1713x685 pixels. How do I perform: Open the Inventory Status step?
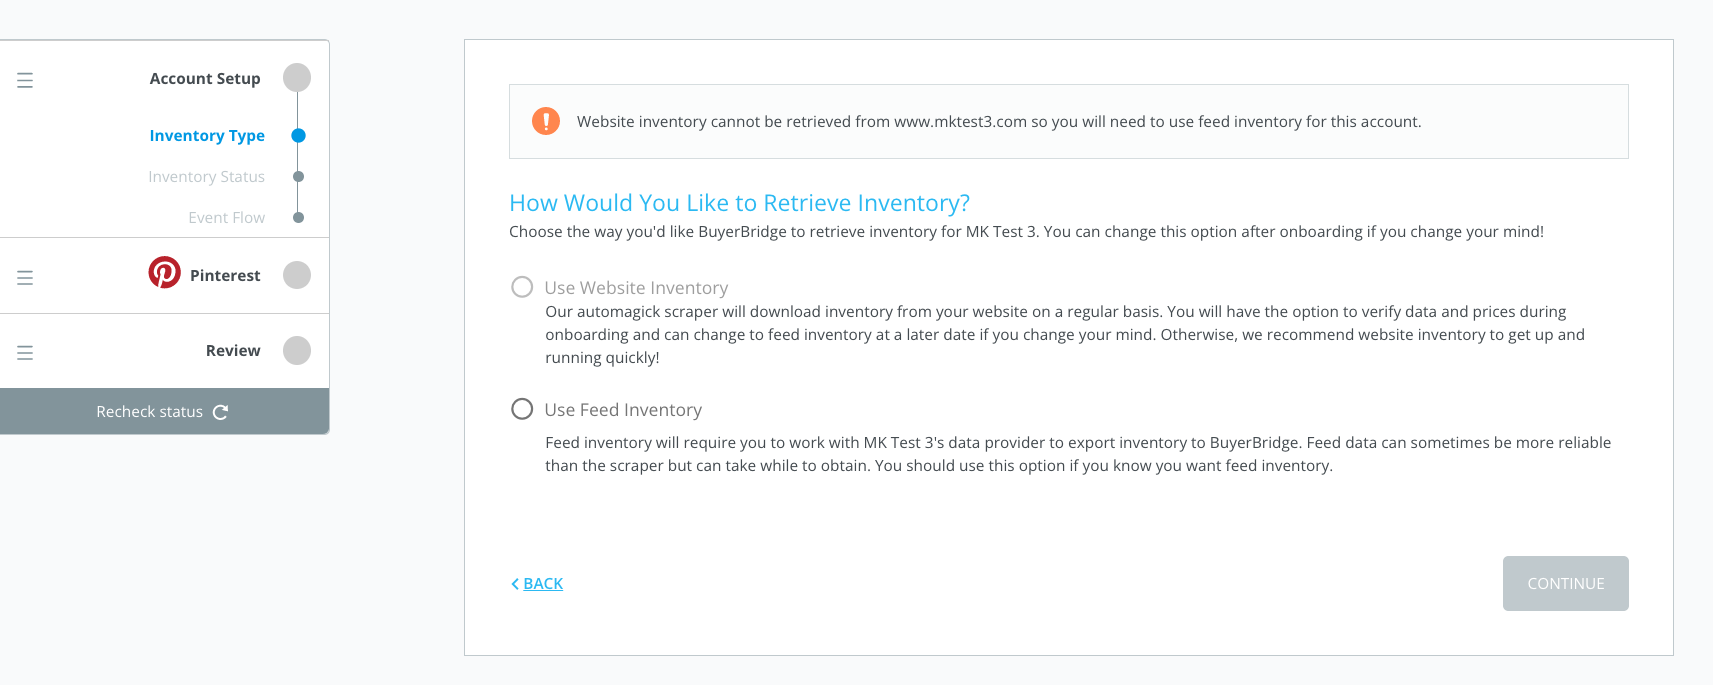coord(207,177)
